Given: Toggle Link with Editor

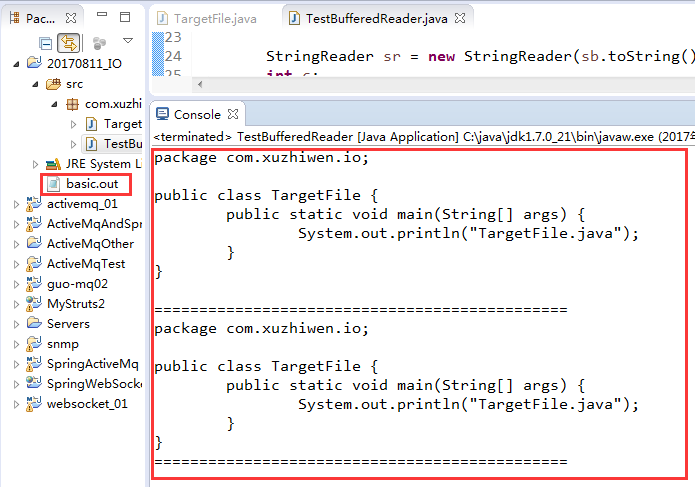Looking at the screenshot, I should pos(69,43).
